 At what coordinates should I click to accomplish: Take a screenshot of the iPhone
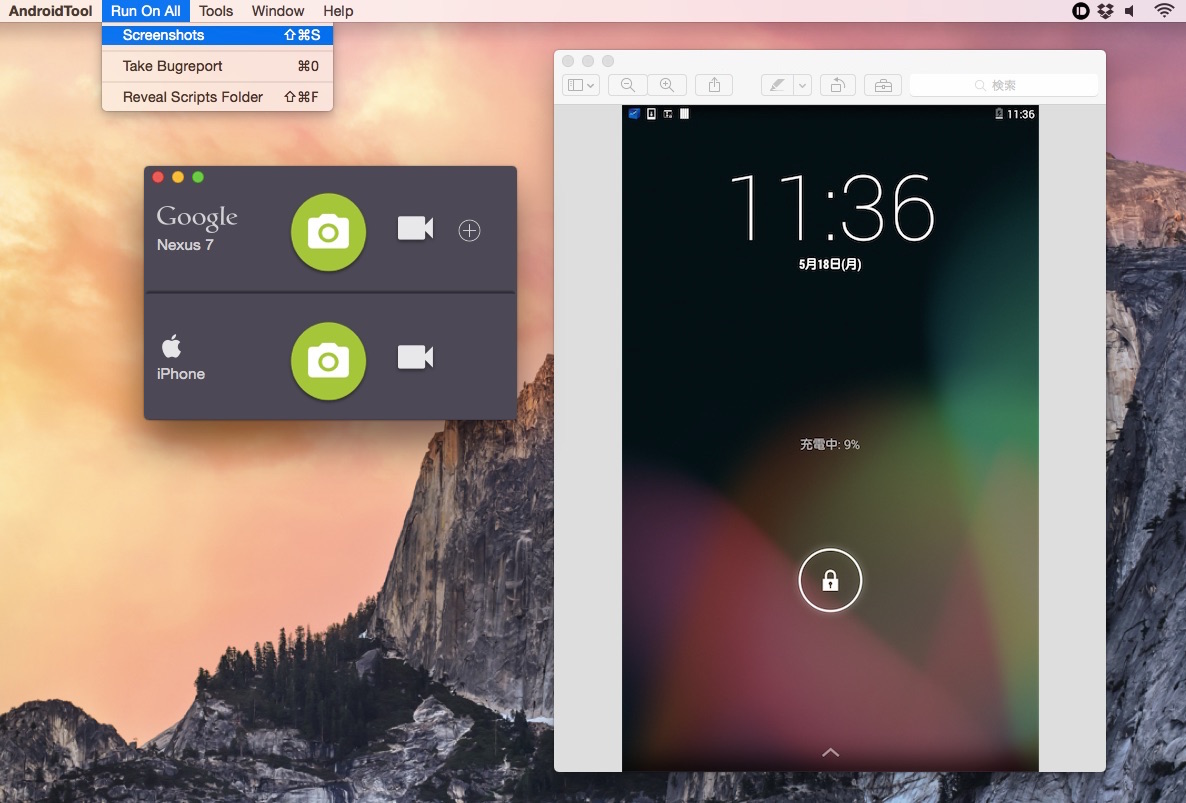pos(328,361)
